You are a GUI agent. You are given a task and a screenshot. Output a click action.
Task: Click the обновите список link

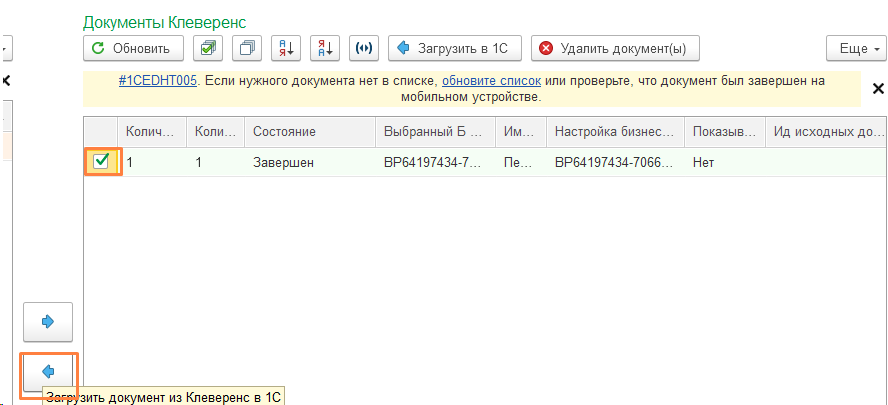491,79
